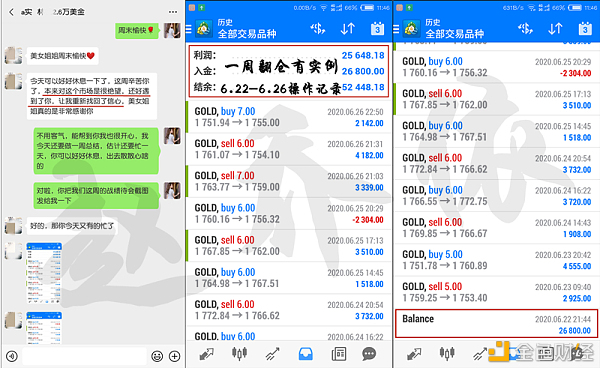The height and width of the screenshot is (368, 600).
Task: Open the Balance entry dated 2020.06.22 21:44
Action: [x=497, y=324]
